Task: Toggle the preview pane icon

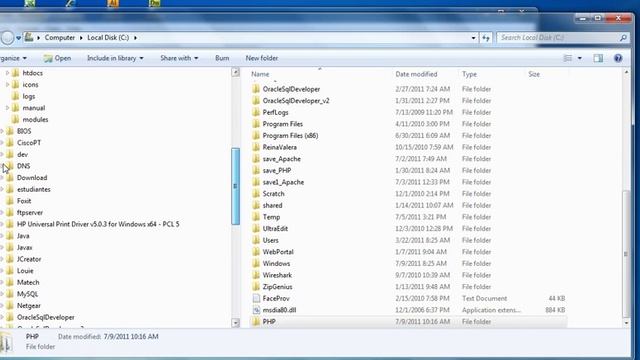Action: [598, 58]
